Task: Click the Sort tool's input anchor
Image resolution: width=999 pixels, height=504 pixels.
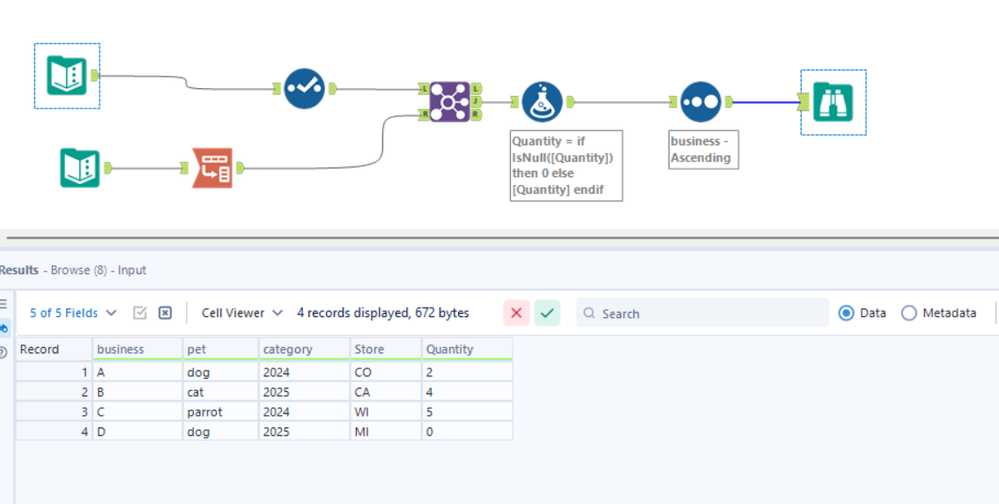Action: tap(673, 102)
